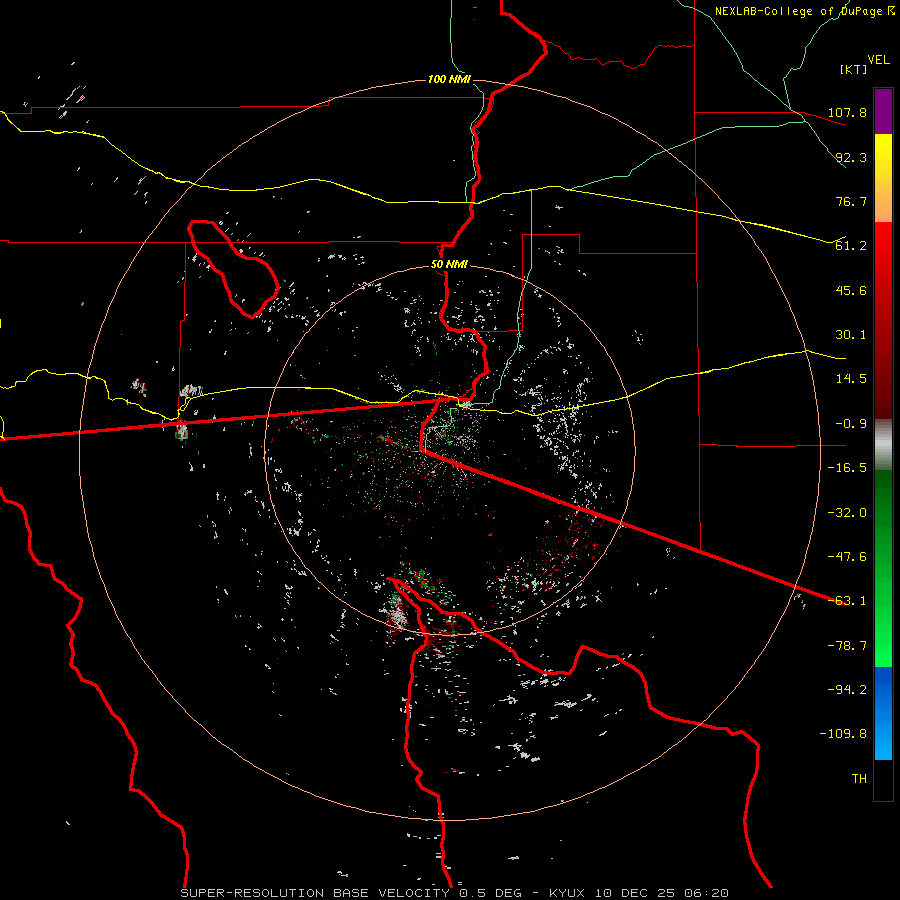
Task: Click the TH legend label
Action: coord(859,779)
